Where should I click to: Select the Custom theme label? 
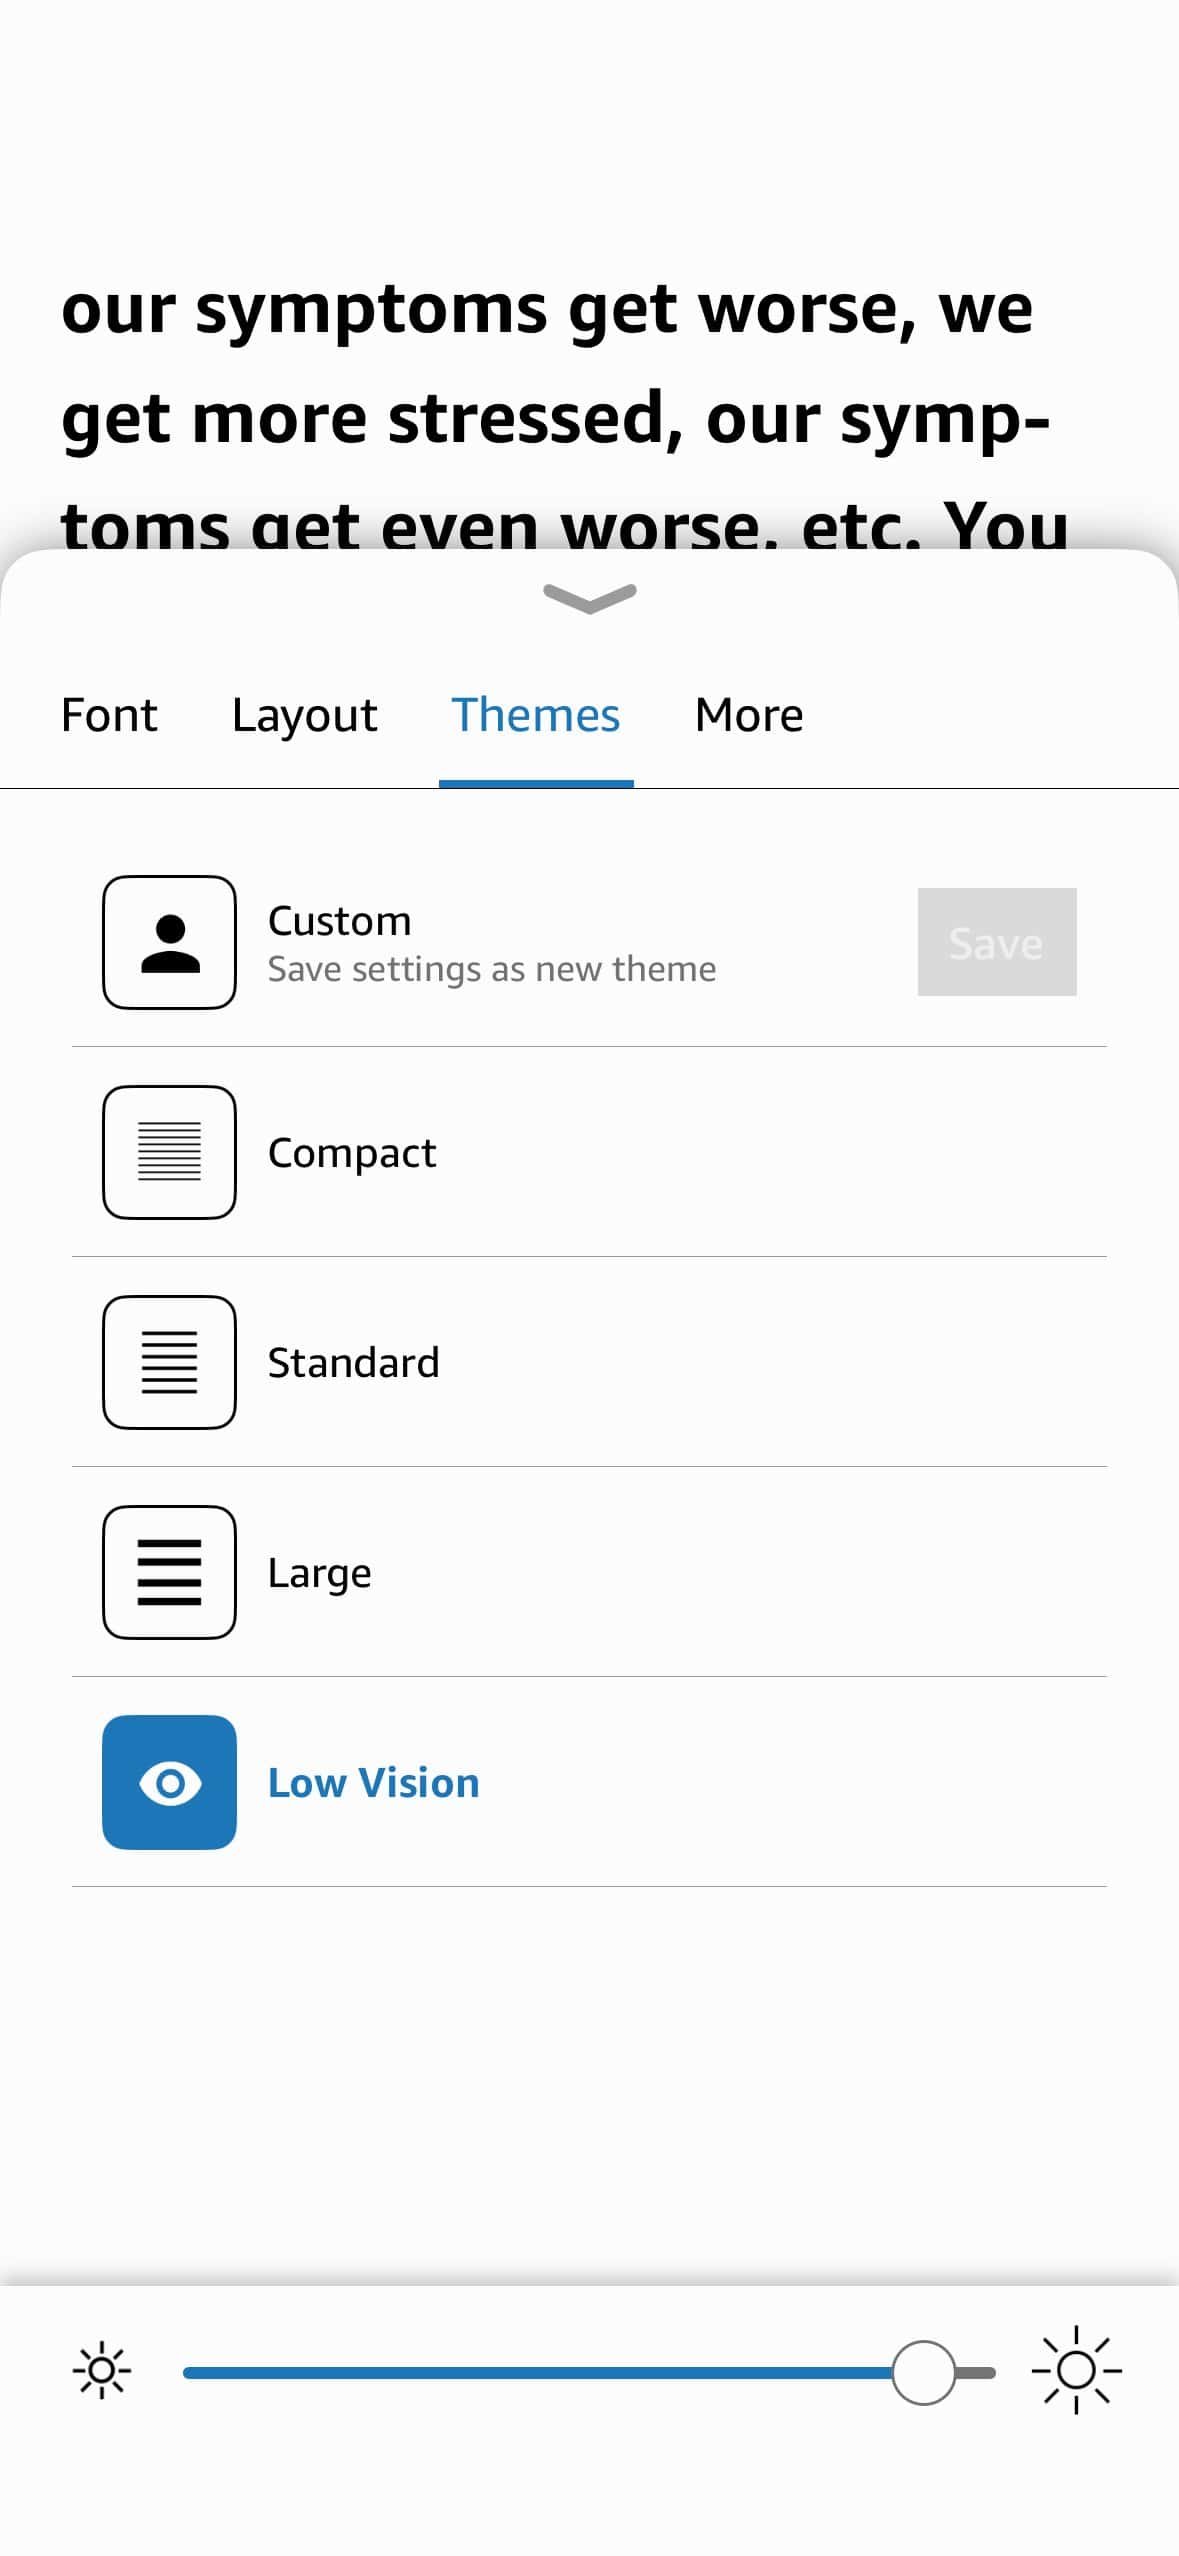coord(340,921)
